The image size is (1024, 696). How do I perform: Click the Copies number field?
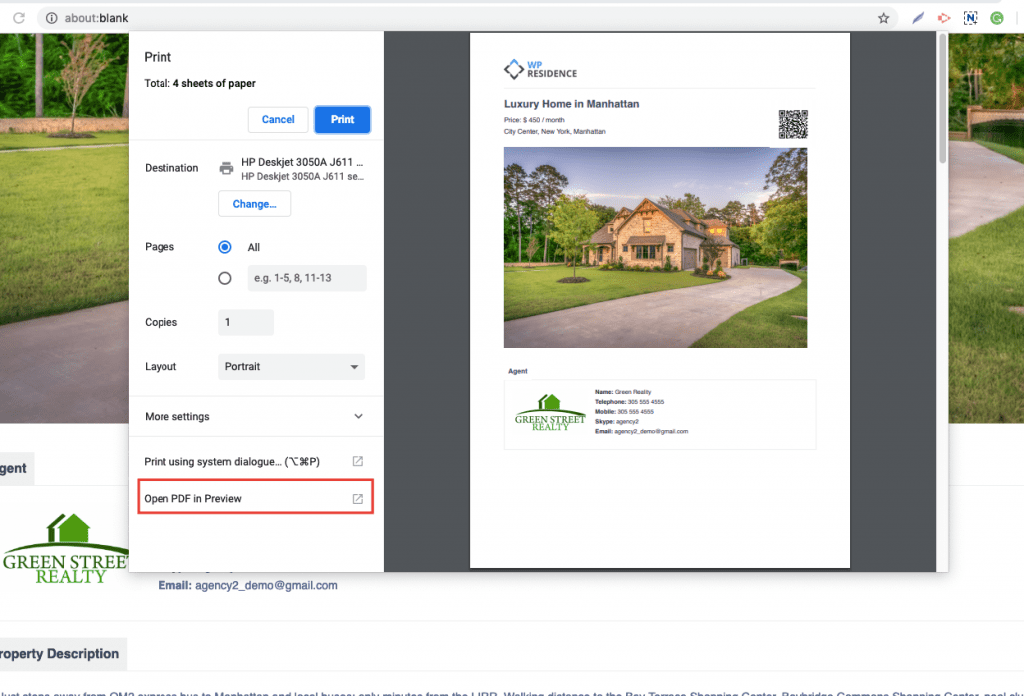[246, 323]
